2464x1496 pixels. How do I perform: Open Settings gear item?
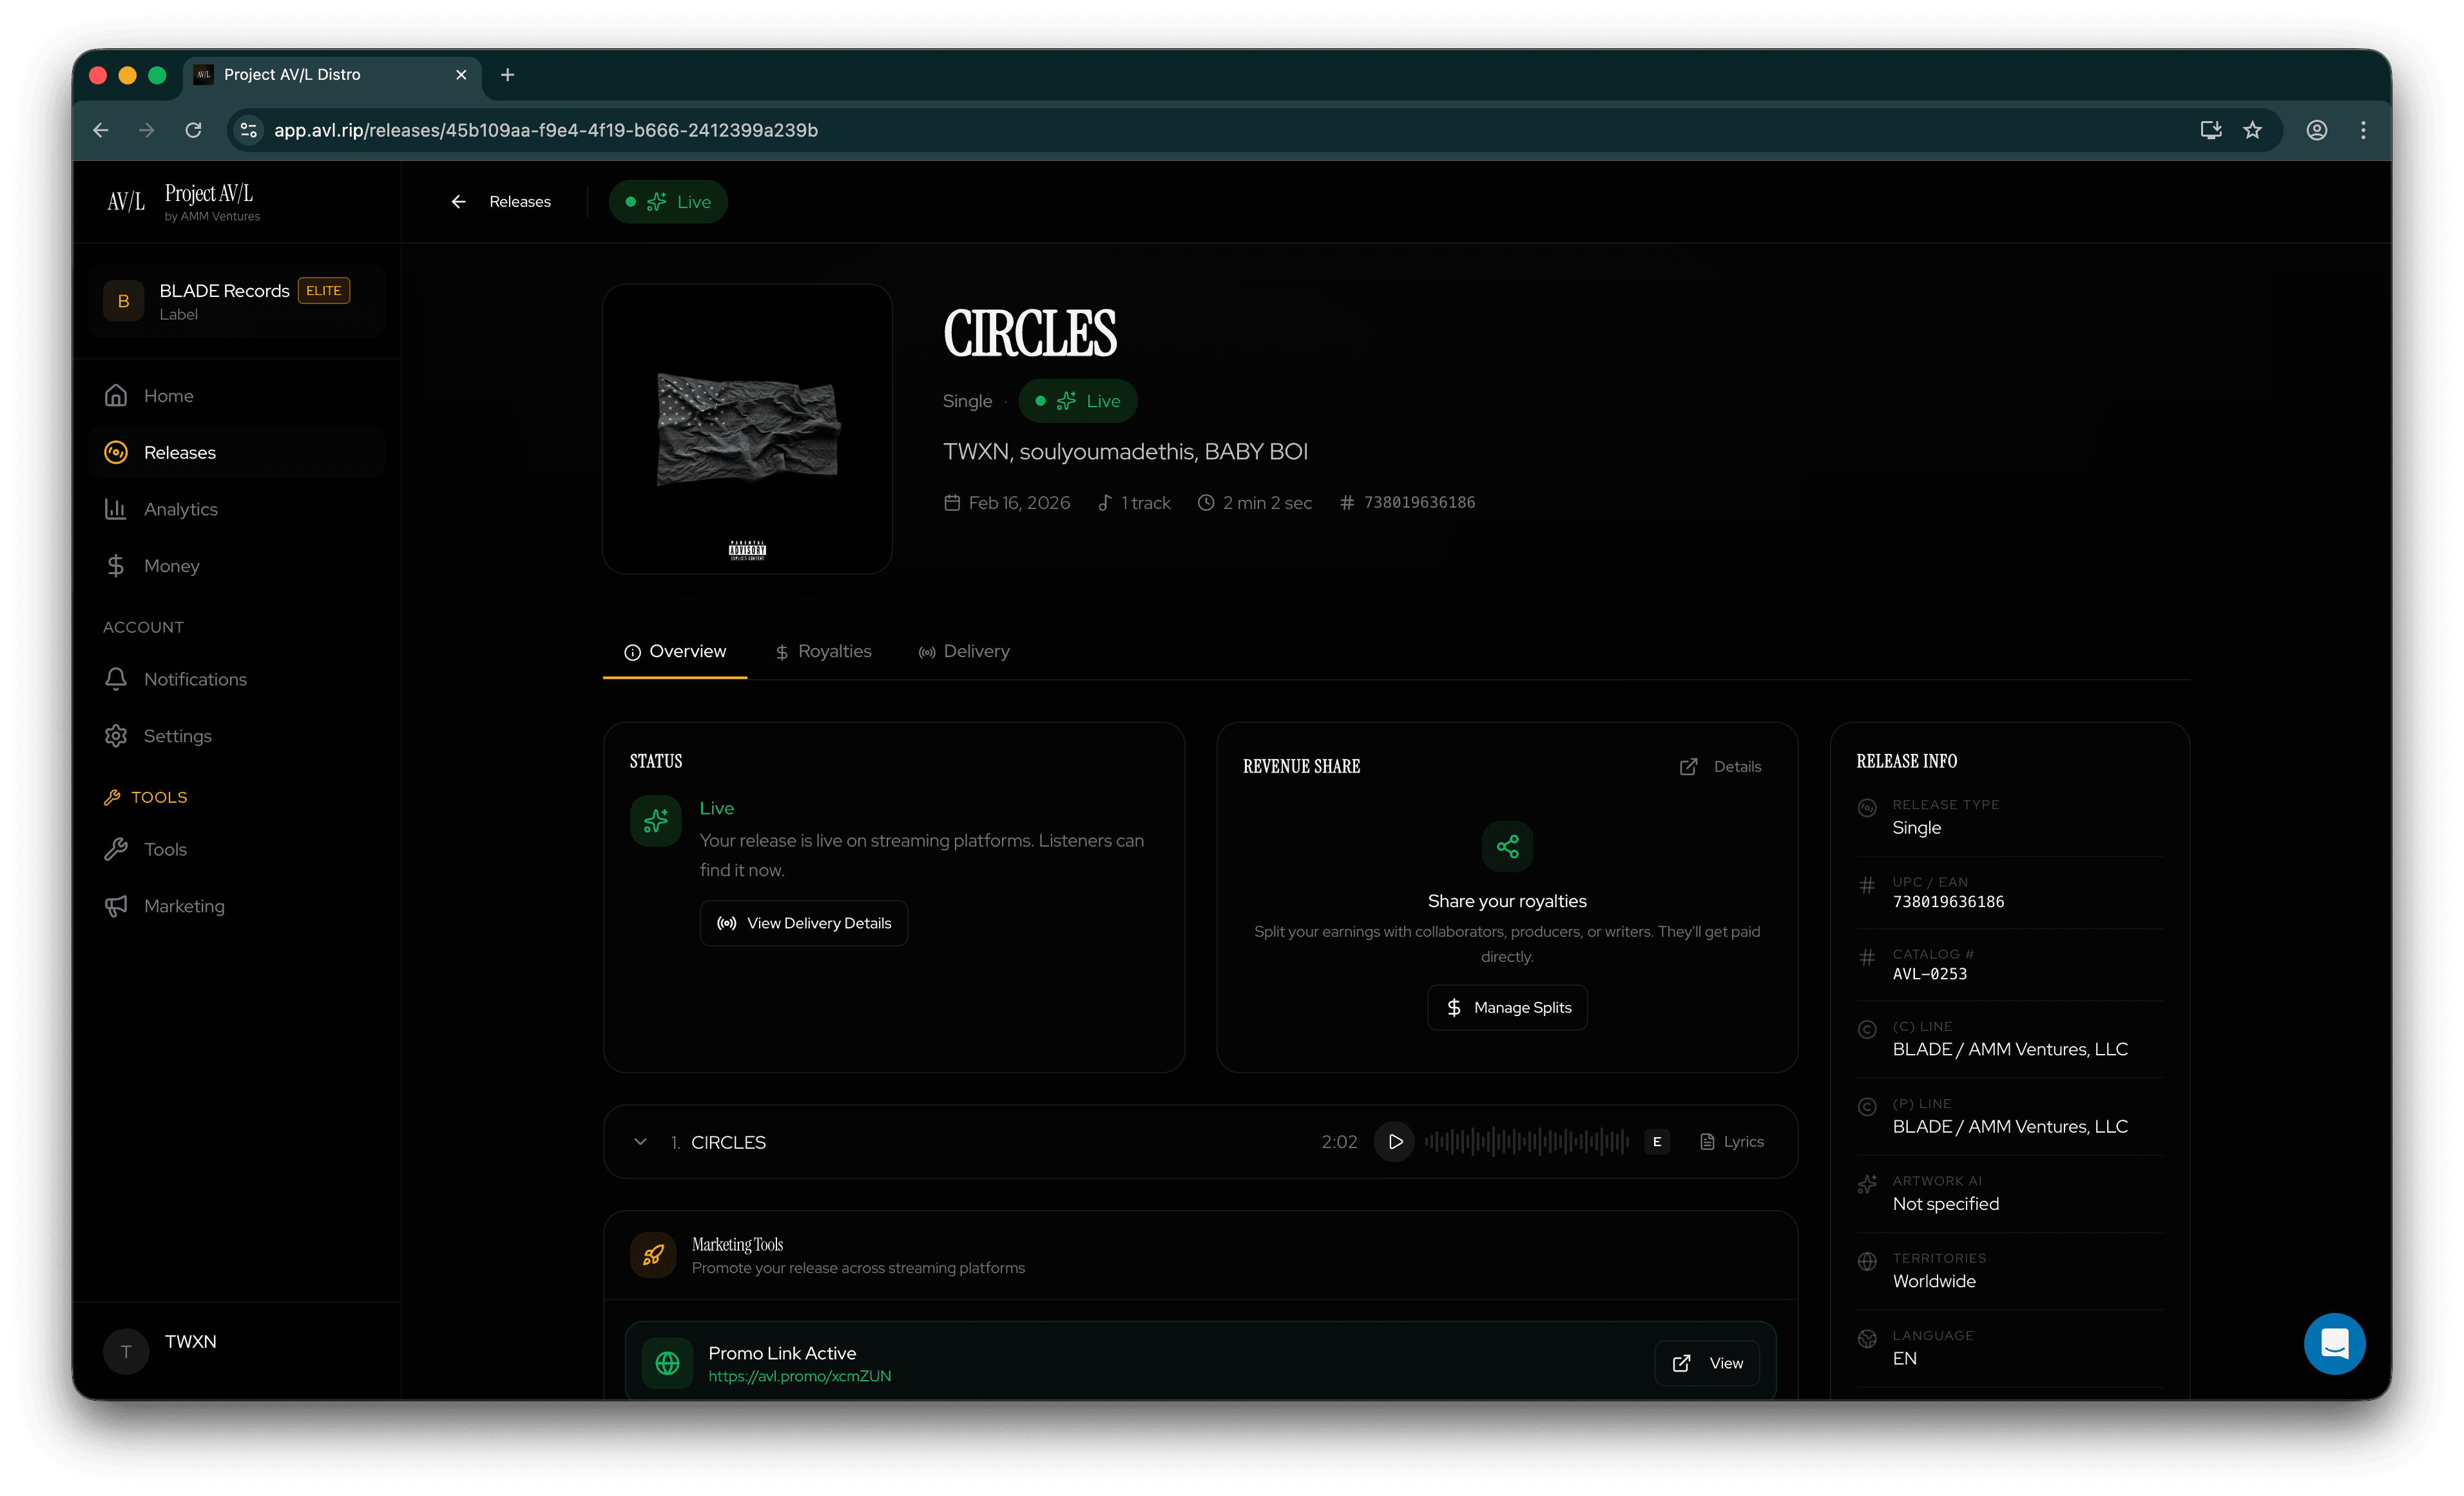coord(236,736)
